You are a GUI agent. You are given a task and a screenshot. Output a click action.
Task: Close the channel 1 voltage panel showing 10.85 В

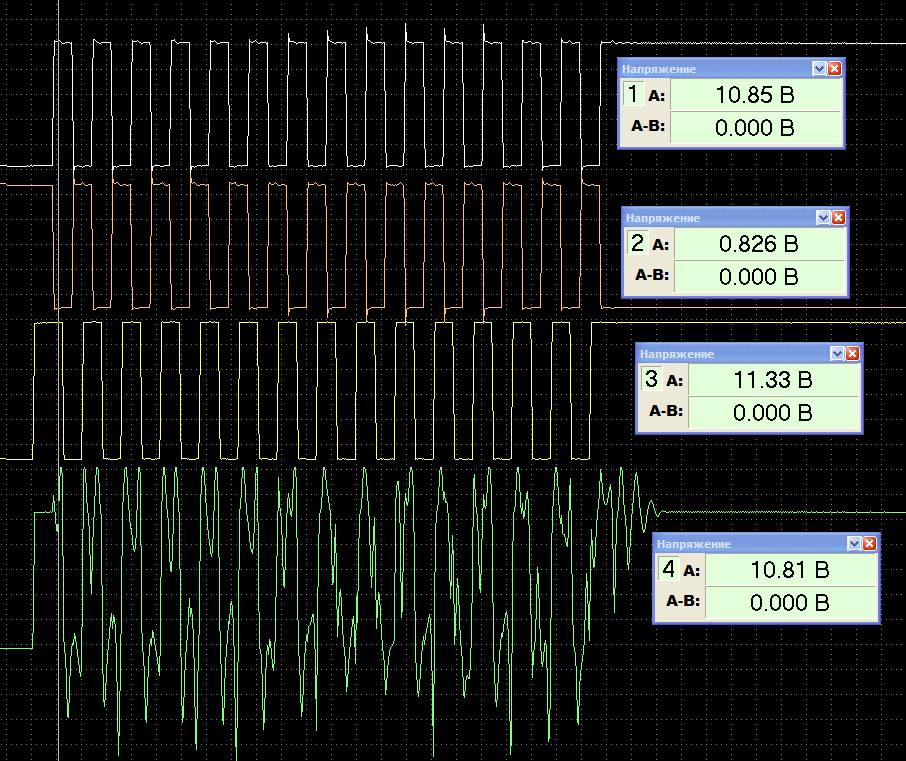[834, 69]
